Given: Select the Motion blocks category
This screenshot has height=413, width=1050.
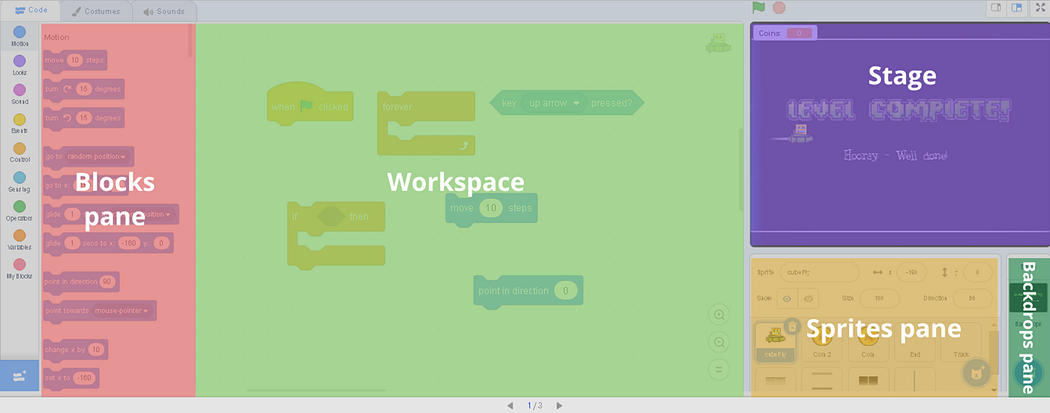Looking at the screenshot, I should [x=19, y=36].
